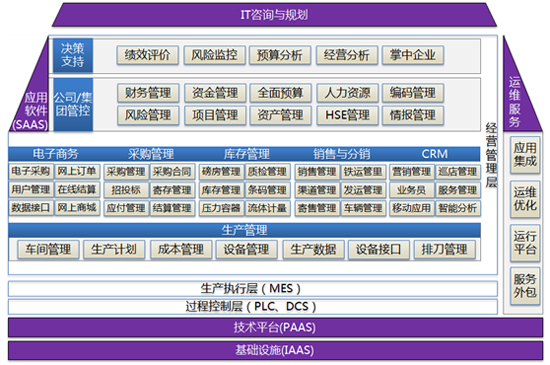Open the 生产计划 box
The width and height of the screenshot is (550, 365).
114,249
